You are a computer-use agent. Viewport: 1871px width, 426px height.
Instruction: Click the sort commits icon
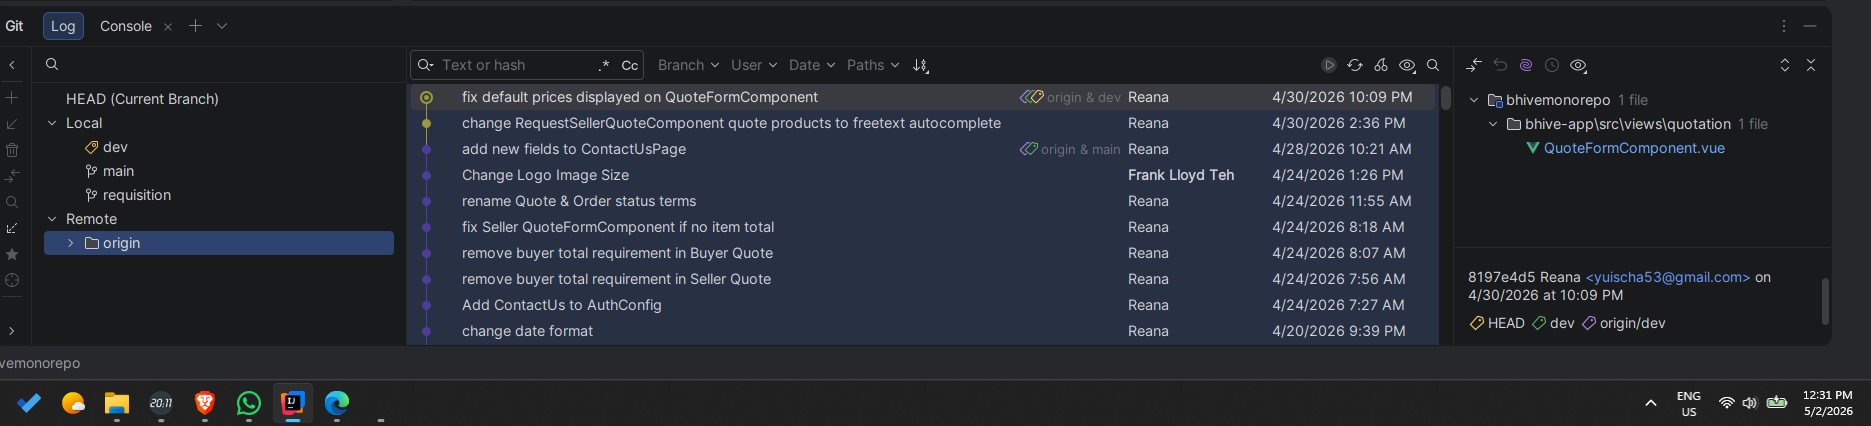click(x=920, y=65)
